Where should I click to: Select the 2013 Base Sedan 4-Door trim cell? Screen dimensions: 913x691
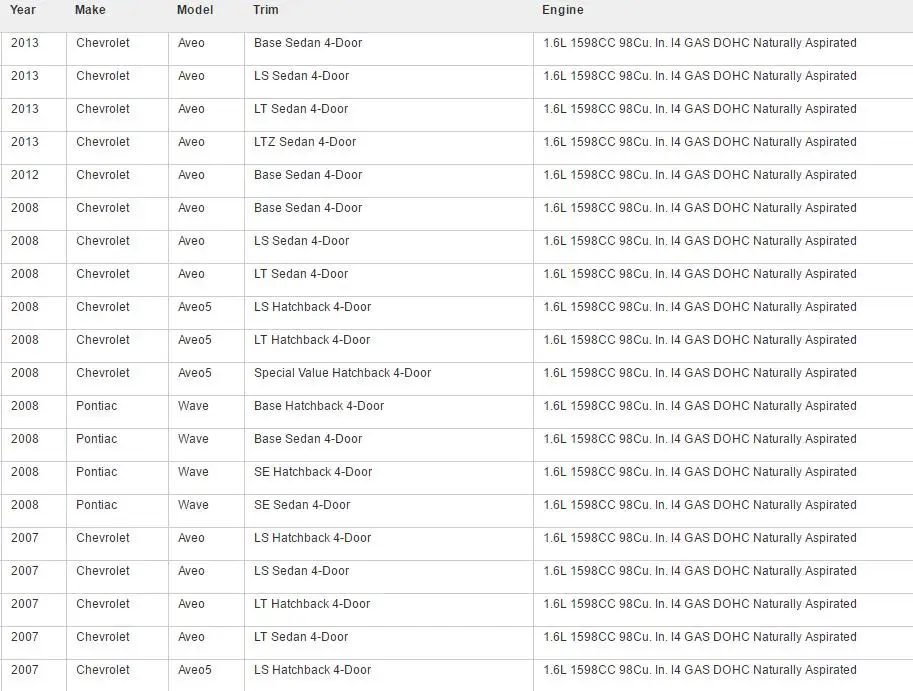[x=307, y=43]
